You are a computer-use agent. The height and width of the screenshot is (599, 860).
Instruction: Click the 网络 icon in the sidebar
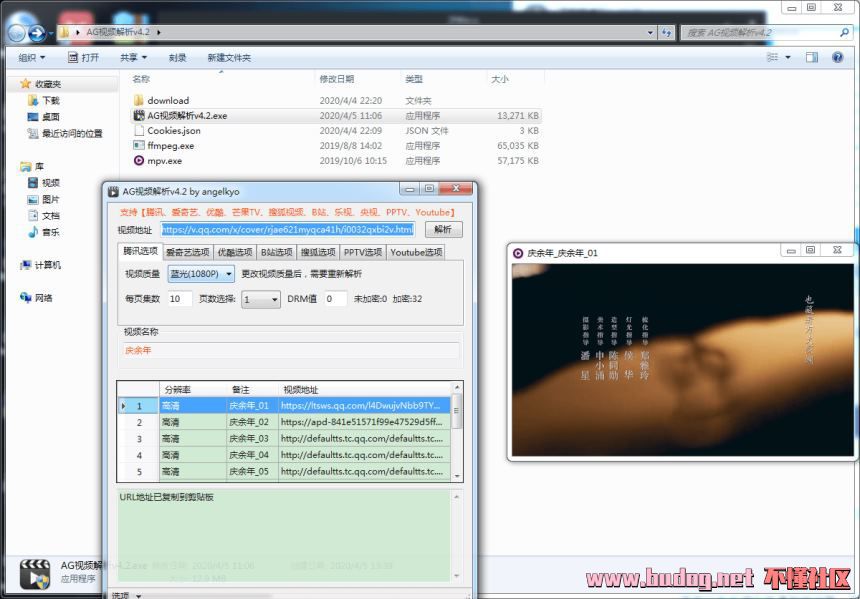(25, 298)
